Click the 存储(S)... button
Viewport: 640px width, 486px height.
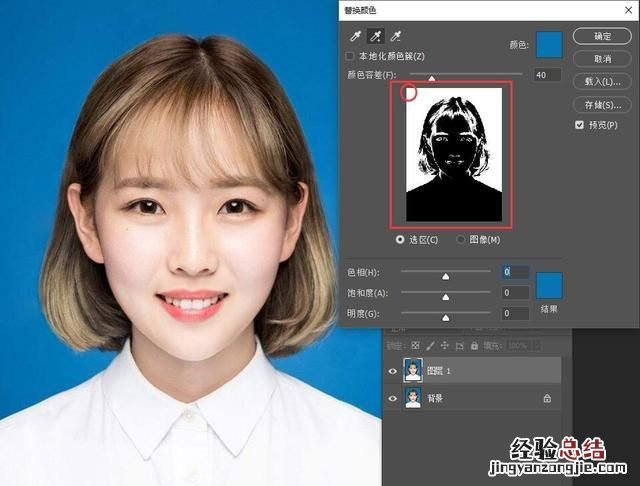point(602,105)
